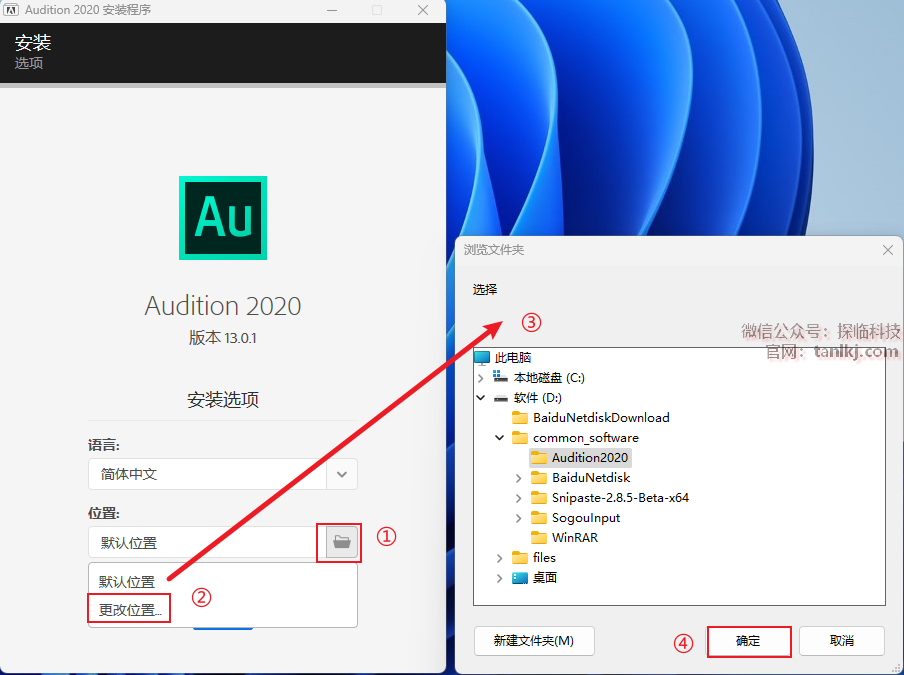Open the 简体中文 language dropdown arrow
The width and height of the screenshot is (904, 675).
[x=342, y=474]
